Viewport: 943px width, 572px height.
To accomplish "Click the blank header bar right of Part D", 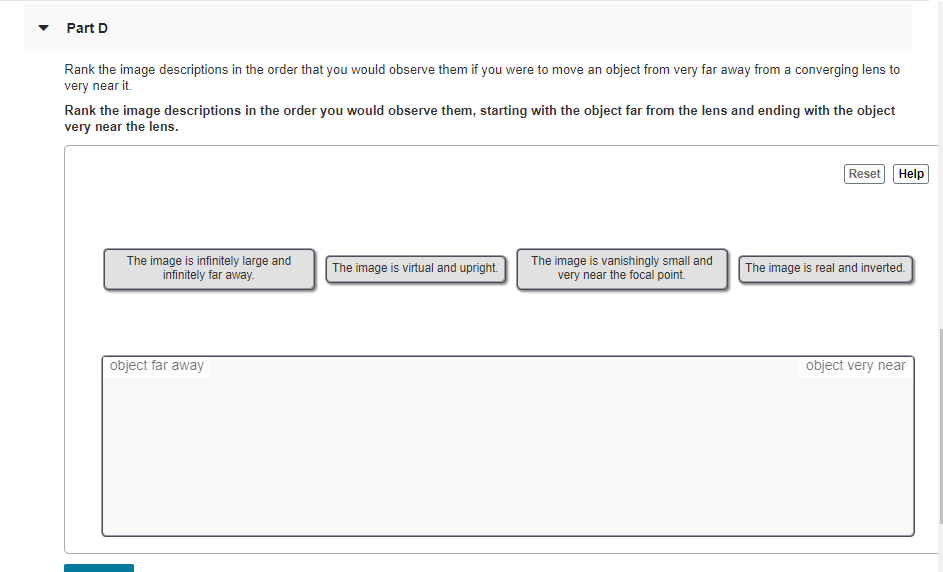I will (500, 28).
